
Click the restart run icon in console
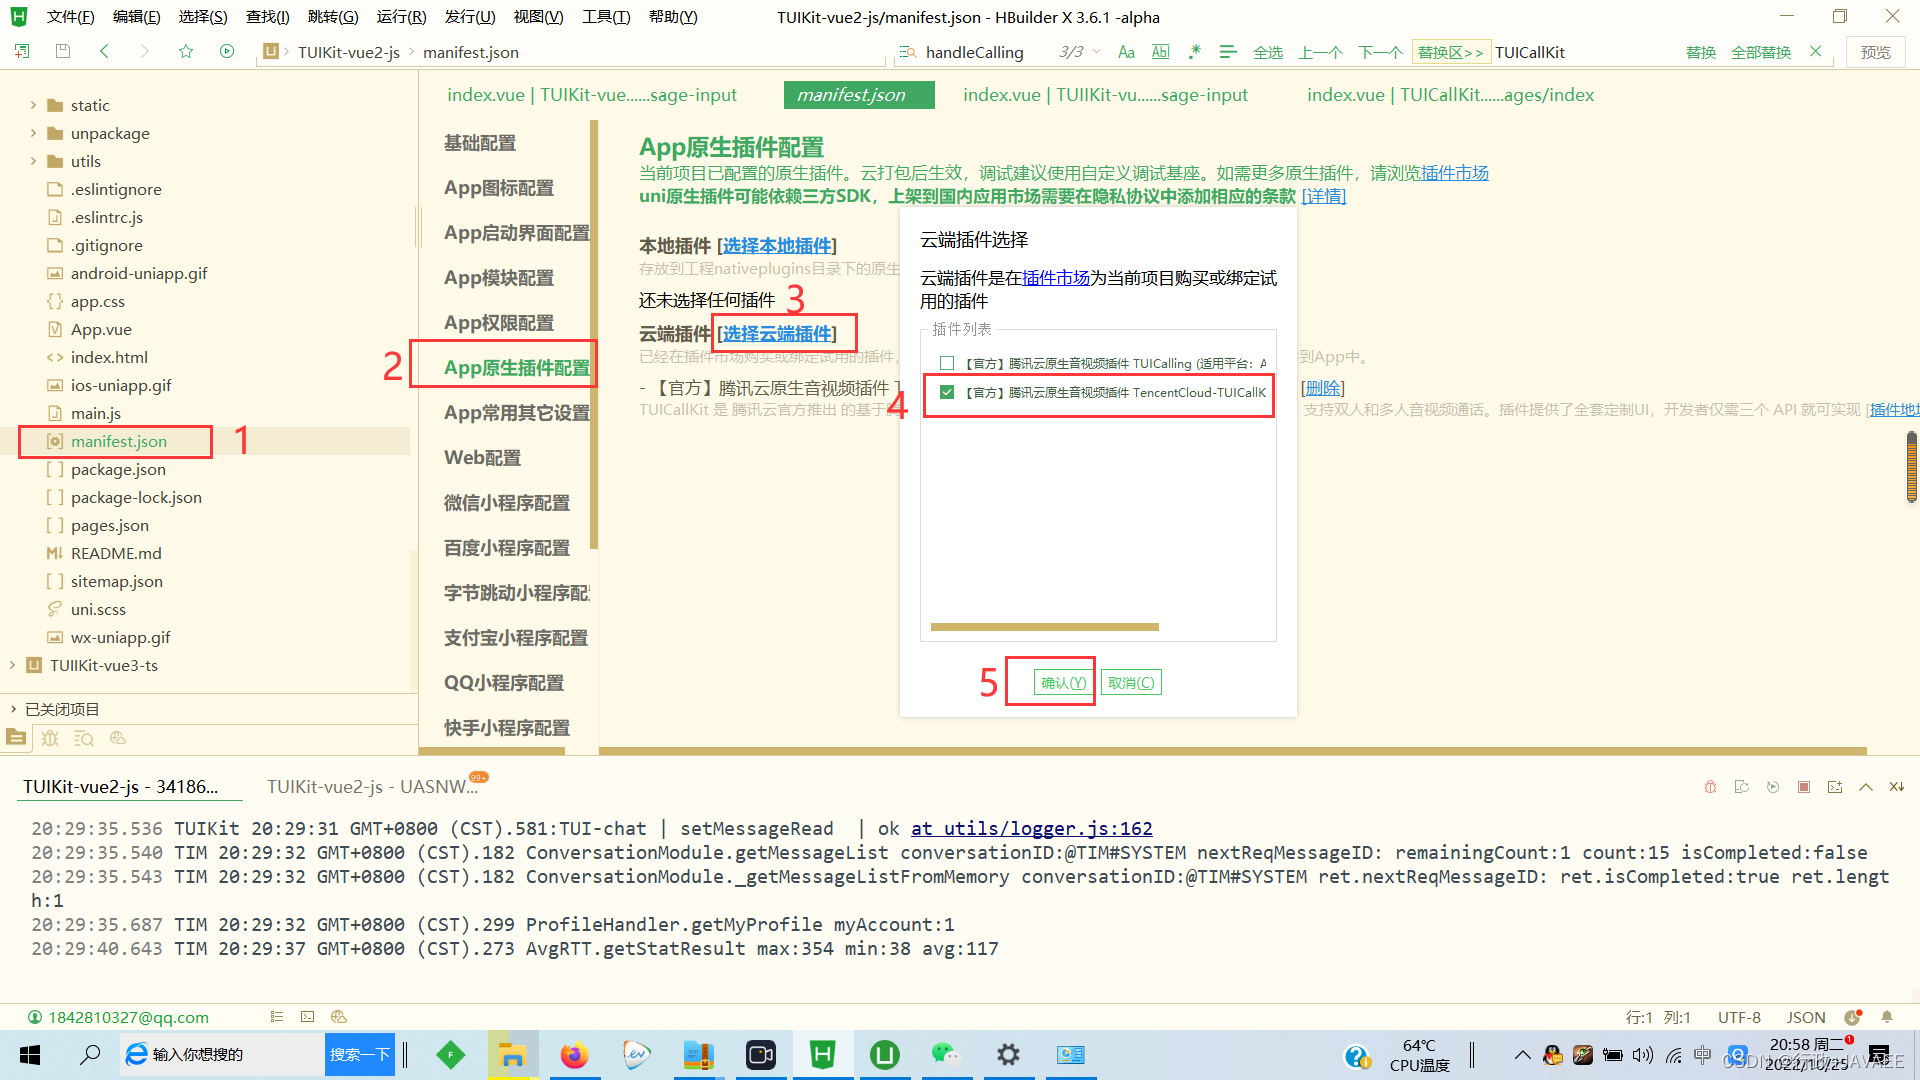pos(1741,787)
